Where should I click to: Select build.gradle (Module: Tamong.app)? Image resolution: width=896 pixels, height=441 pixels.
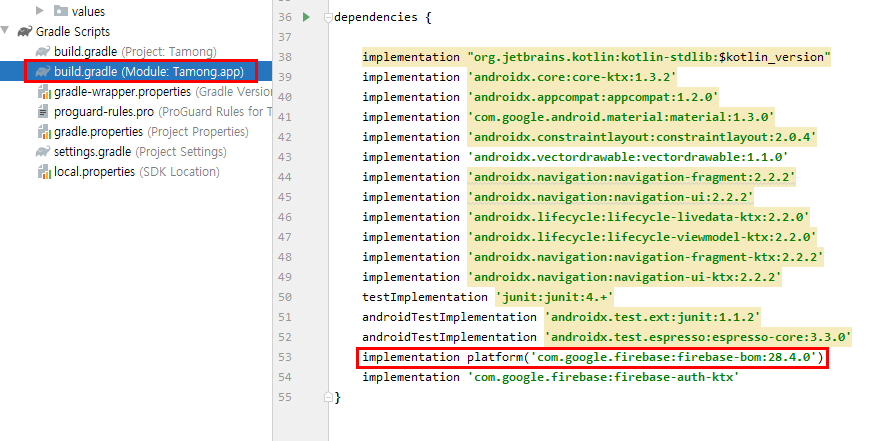(x=149, y=71)
